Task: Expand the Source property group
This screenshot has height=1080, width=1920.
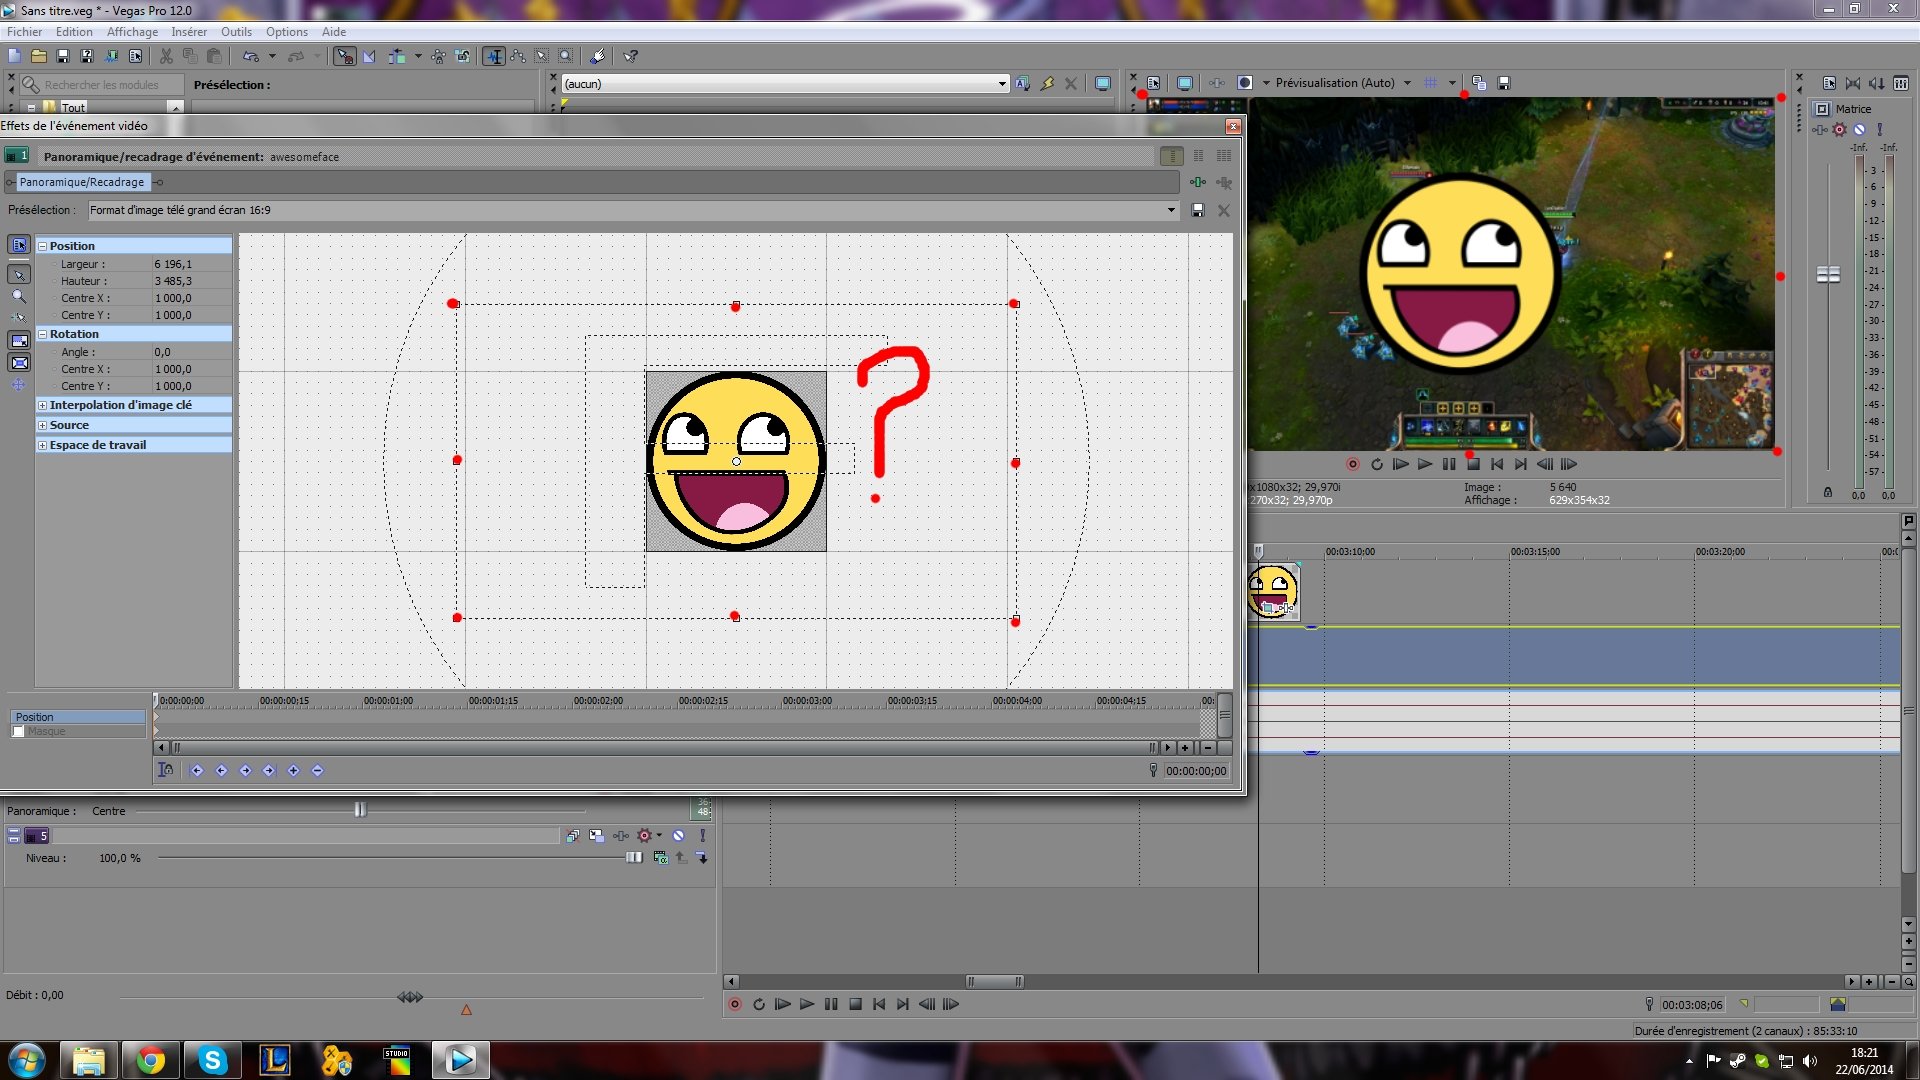Action: (43, 425)
